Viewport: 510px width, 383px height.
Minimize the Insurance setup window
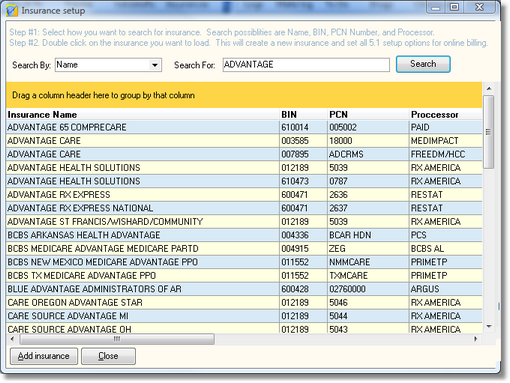coord(436,7)
